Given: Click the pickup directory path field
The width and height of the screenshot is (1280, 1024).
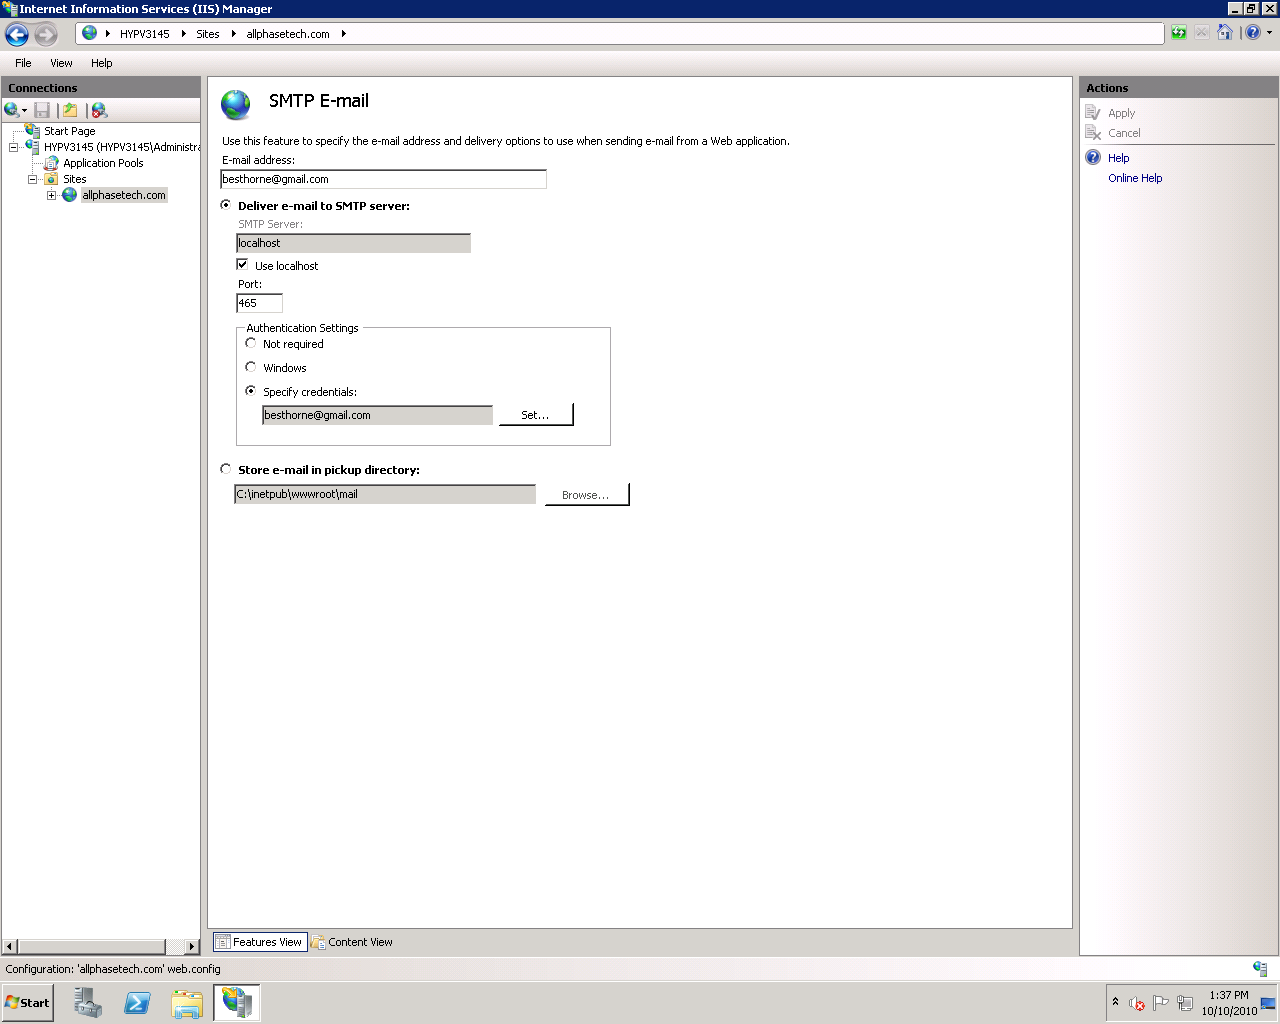Looking at the screenshot, I should pyautogui.click(x=385, y=494).
